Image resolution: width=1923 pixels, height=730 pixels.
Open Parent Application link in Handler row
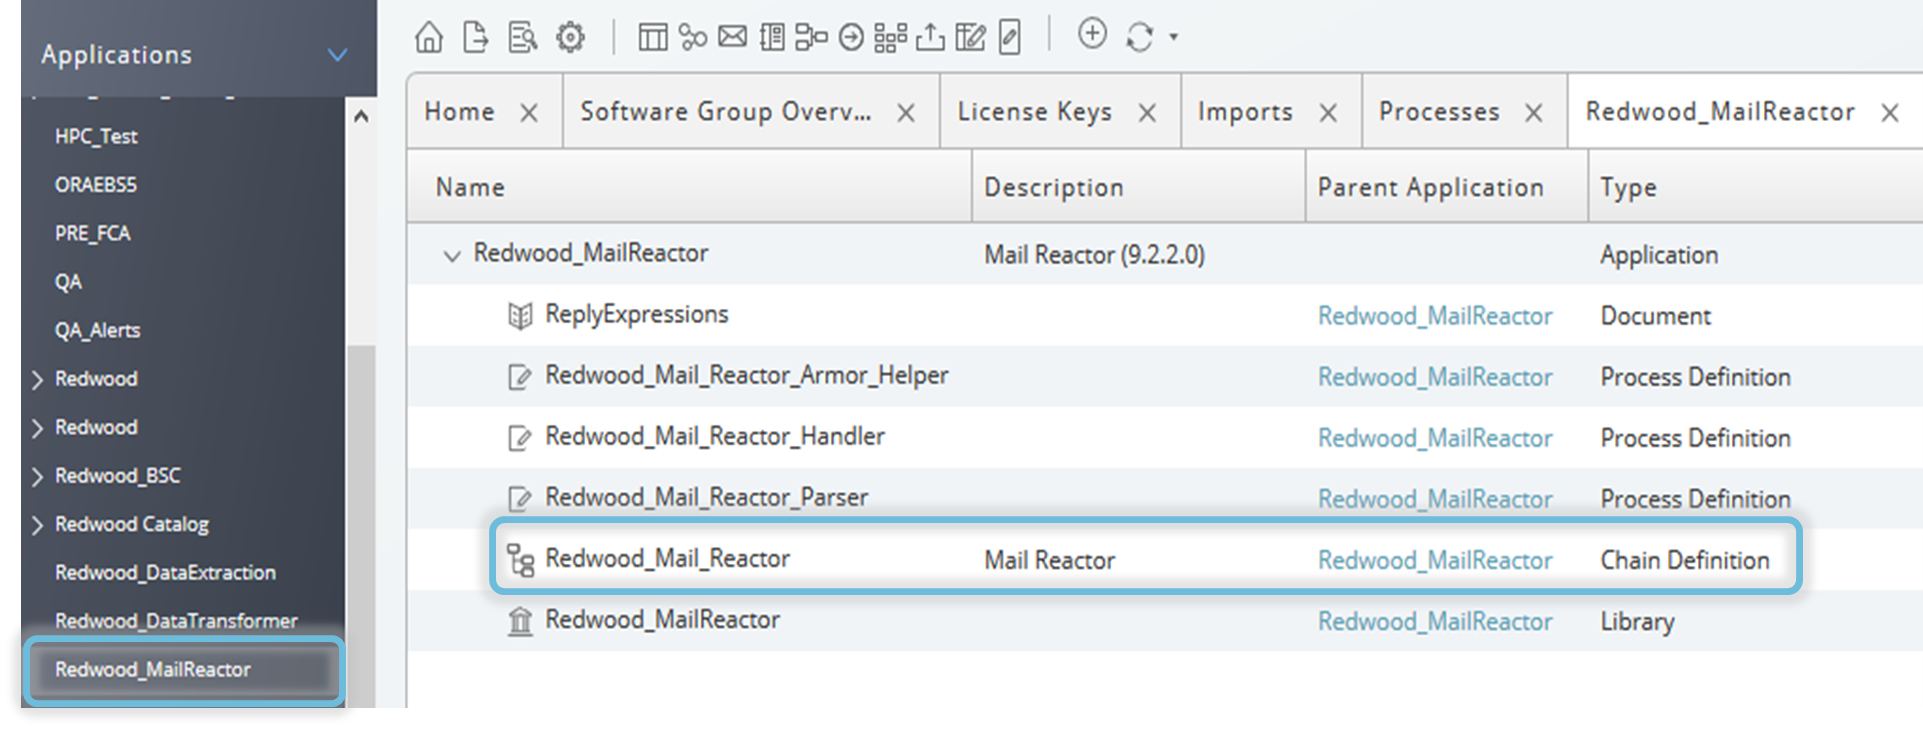1435,438
